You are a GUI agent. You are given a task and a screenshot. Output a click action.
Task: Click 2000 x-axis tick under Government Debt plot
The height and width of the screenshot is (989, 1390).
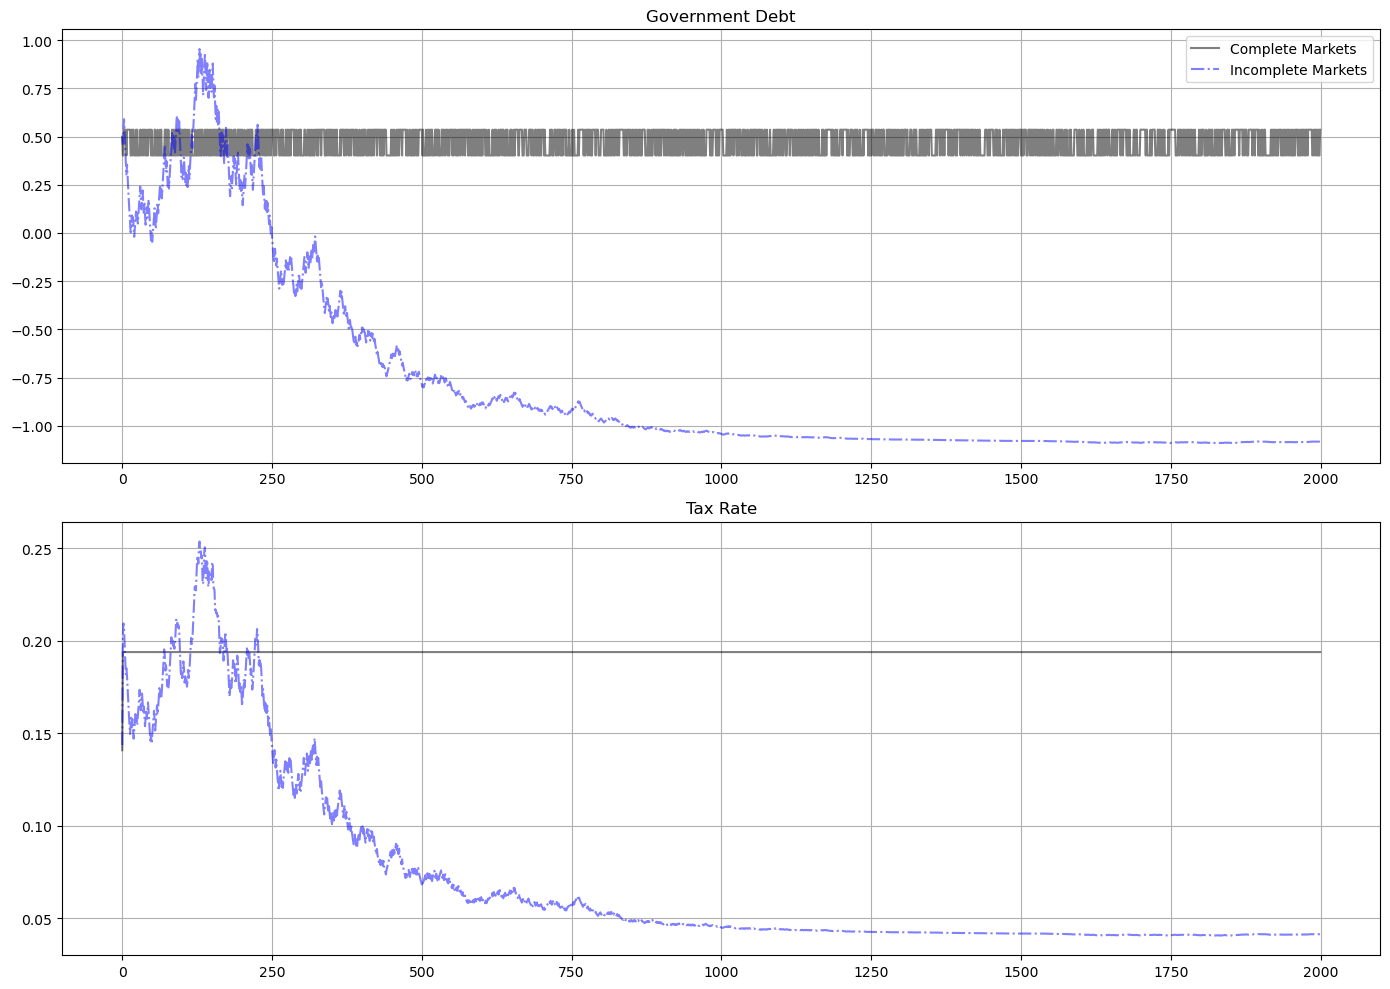pyautogui.click(x=1320, y=479)
